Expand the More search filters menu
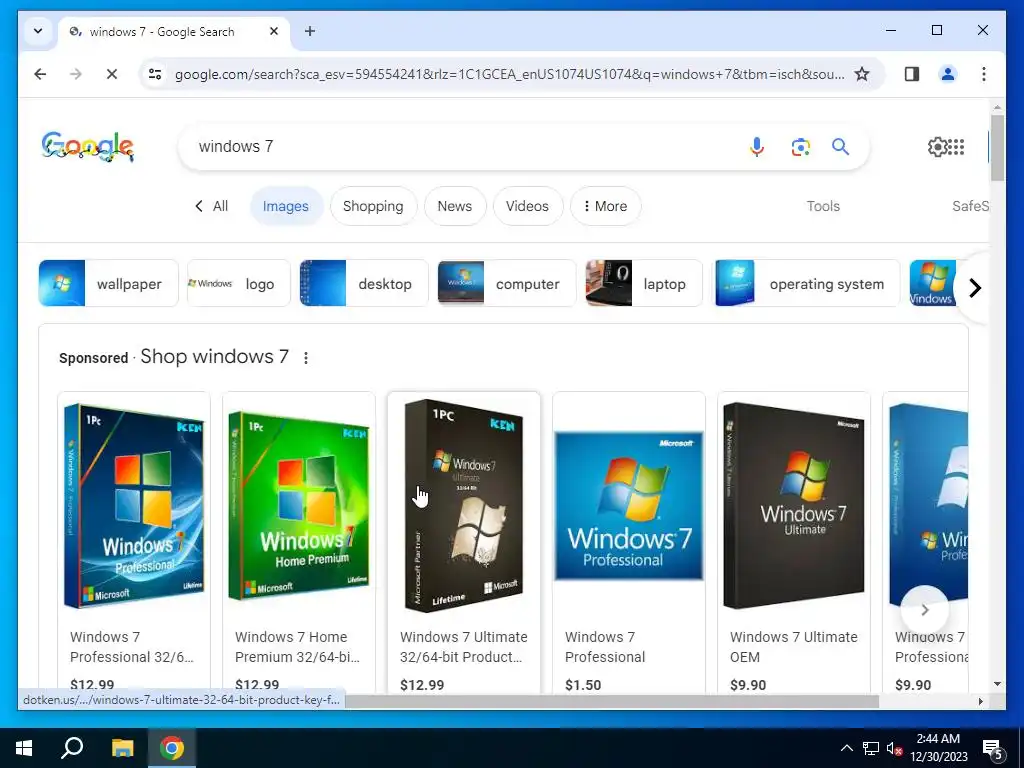The width and height of the screenshot is (1024, 768). [605, 206]
